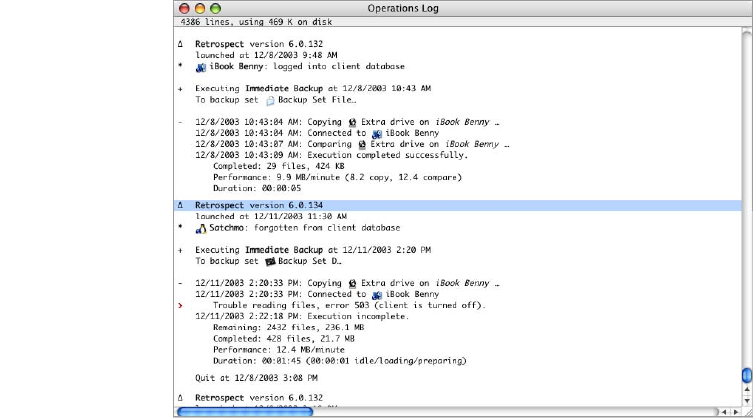Click 'Quit at 12/8/2003 3:08 PM' line

point(256,378)
